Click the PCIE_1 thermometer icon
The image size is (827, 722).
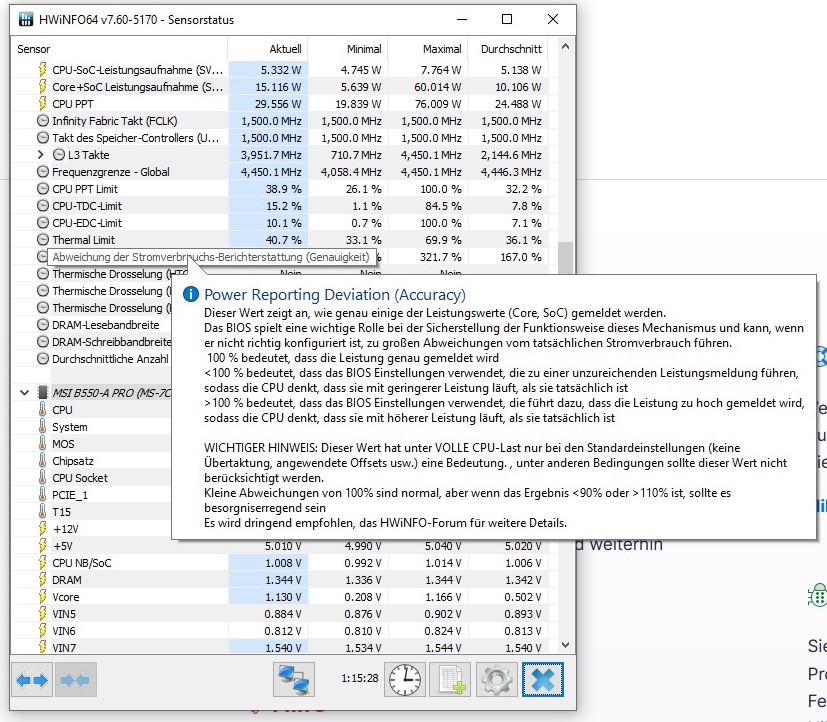[x=43, y=495]
